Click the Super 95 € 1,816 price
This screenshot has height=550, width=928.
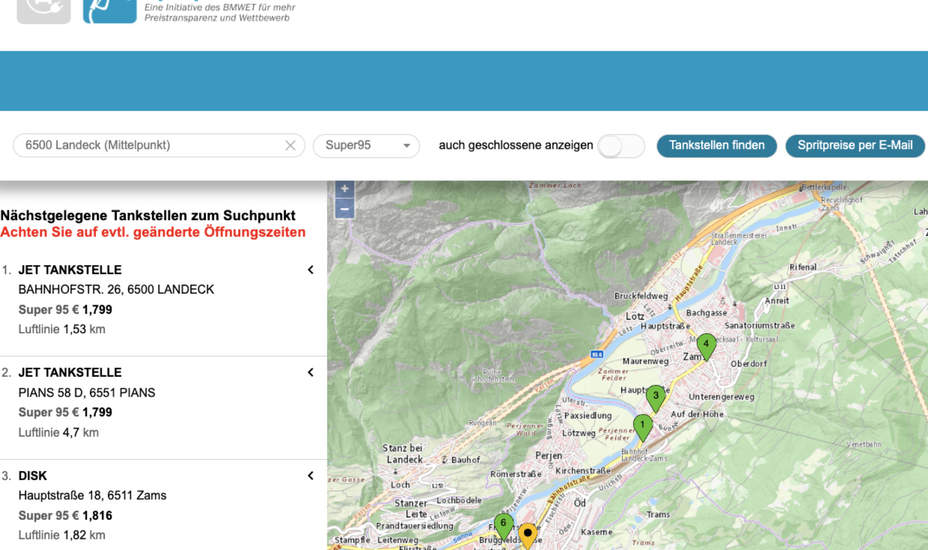pyautogui.click(x=65, y=516)
